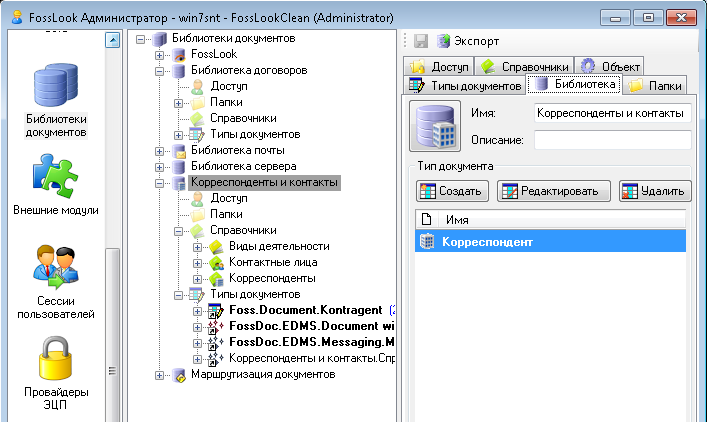This screenshot has height=422, width=707.
Task: Collapse Библиотека договоров node
Action: point(160,71)
